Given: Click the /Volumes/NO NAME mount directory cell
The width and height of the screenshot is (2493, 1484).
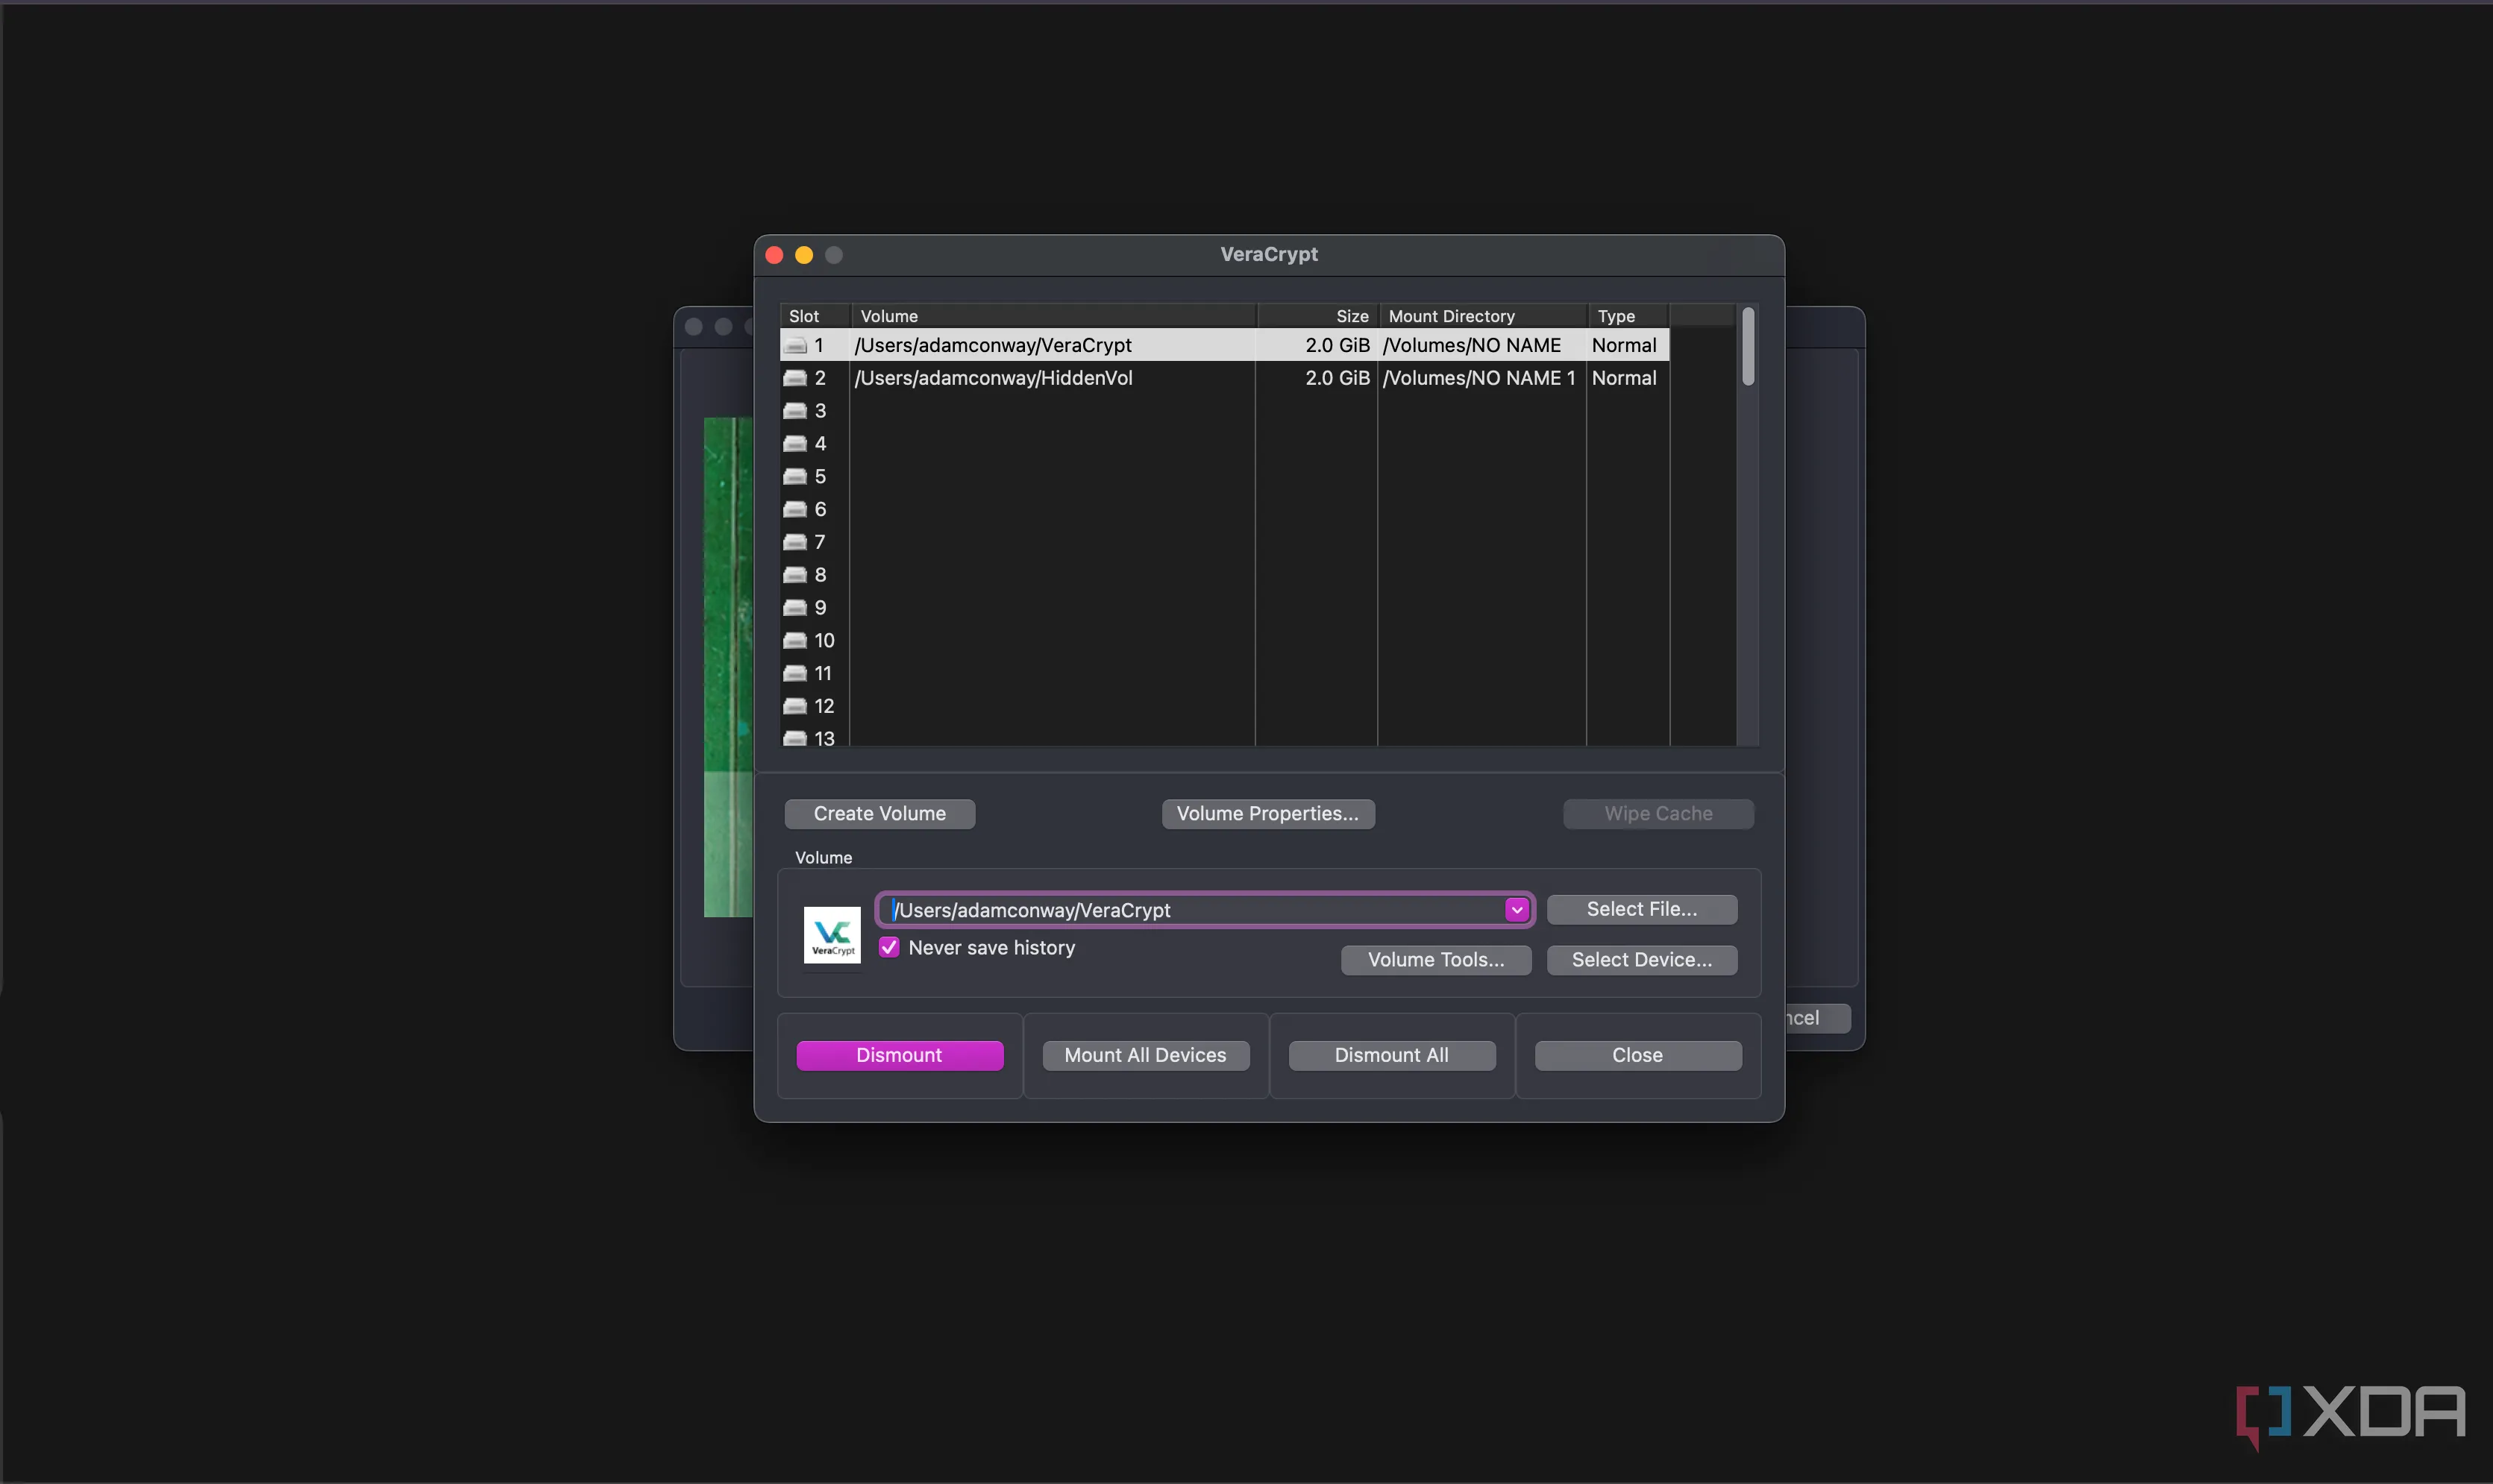Looking at the screenshot, I should [x=1471, y=346].
